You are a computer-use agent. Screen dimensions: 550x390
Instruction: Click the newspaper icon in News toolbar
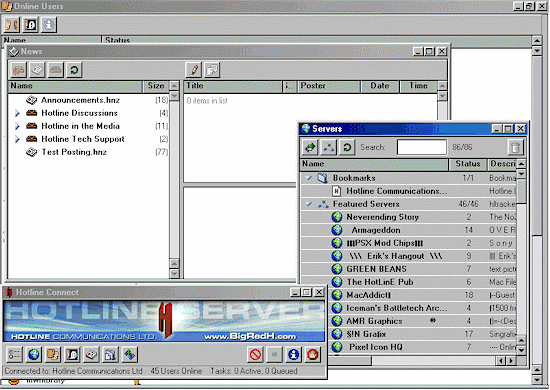click(37, 70)
